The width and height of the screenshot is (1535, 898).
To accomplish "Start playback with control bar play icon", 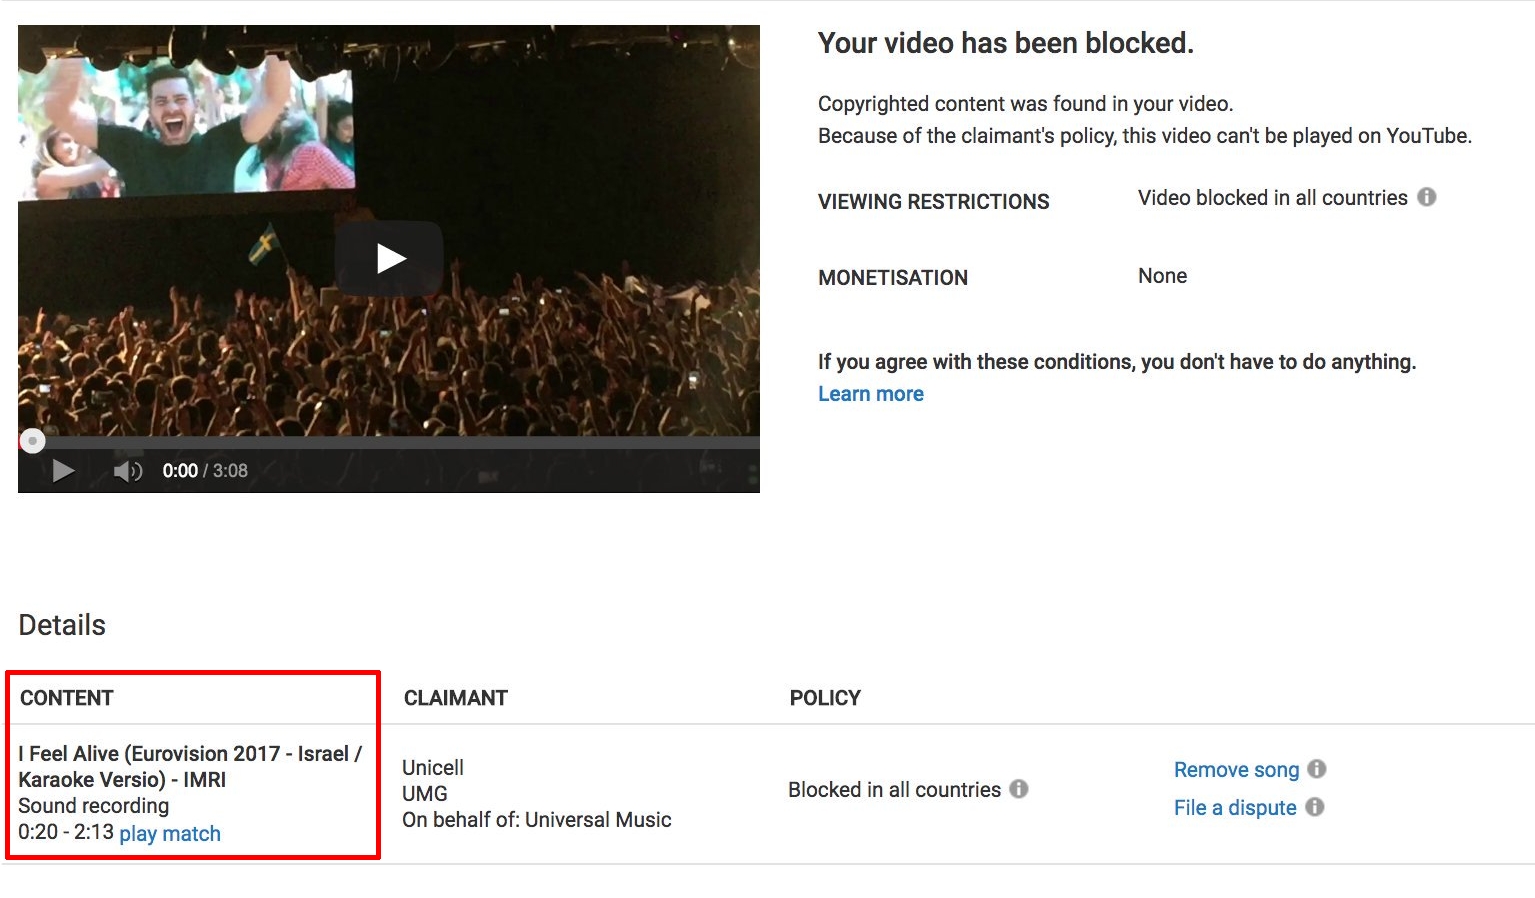I will point(63,470).
